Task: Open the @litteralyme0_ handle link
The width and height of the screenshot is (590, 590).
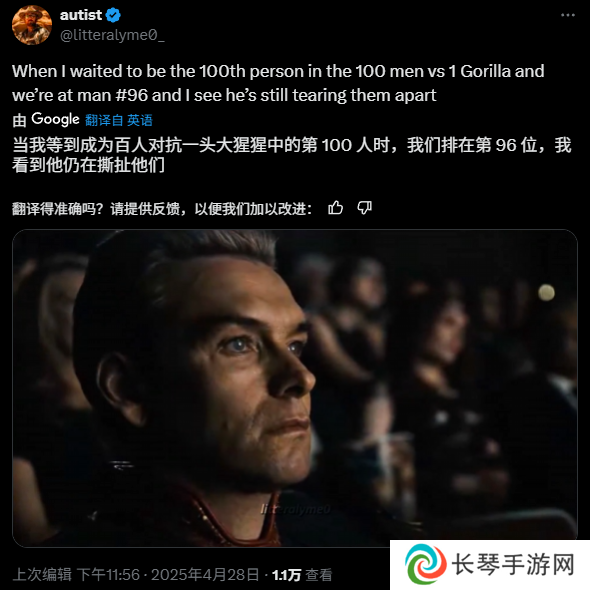Action: pos(112,35)
